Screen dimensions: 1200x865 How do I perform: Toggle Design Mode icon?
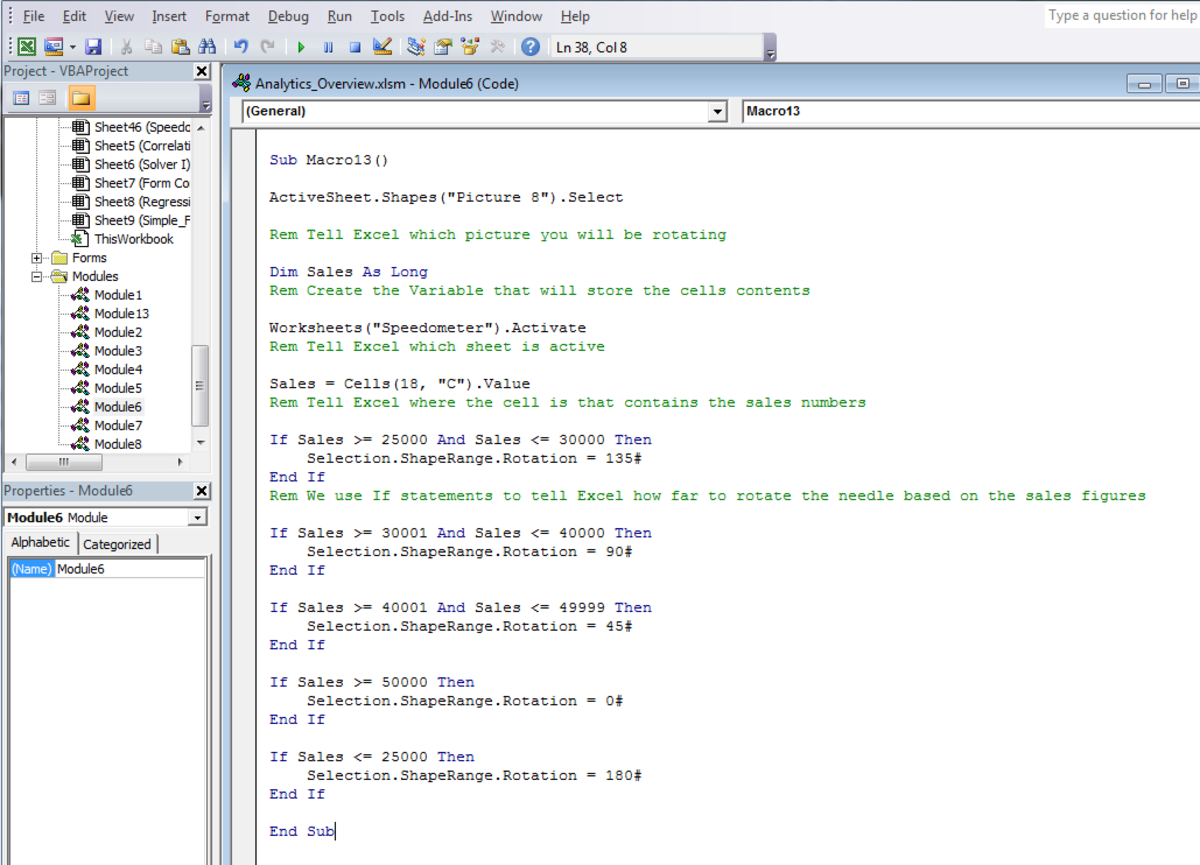382,47
